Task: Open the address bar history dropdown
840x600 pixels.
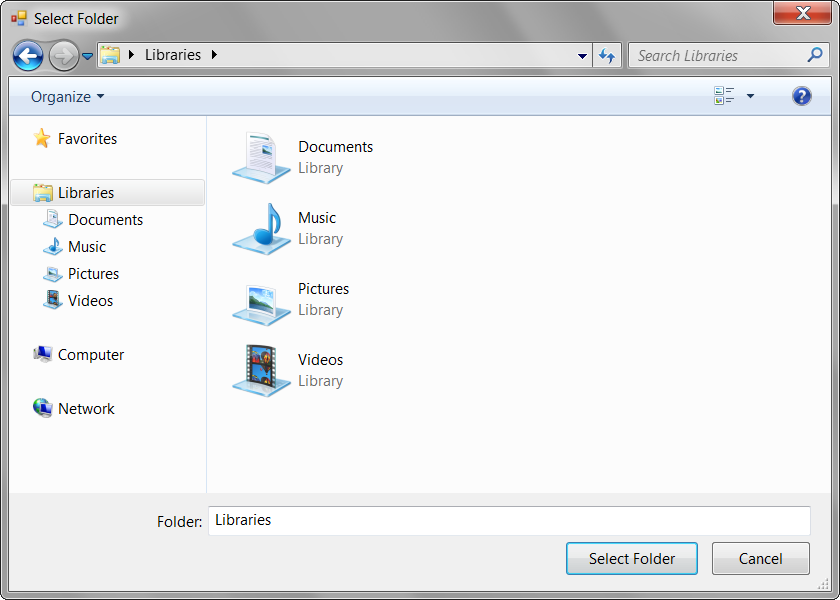Action: click(582, 56)
